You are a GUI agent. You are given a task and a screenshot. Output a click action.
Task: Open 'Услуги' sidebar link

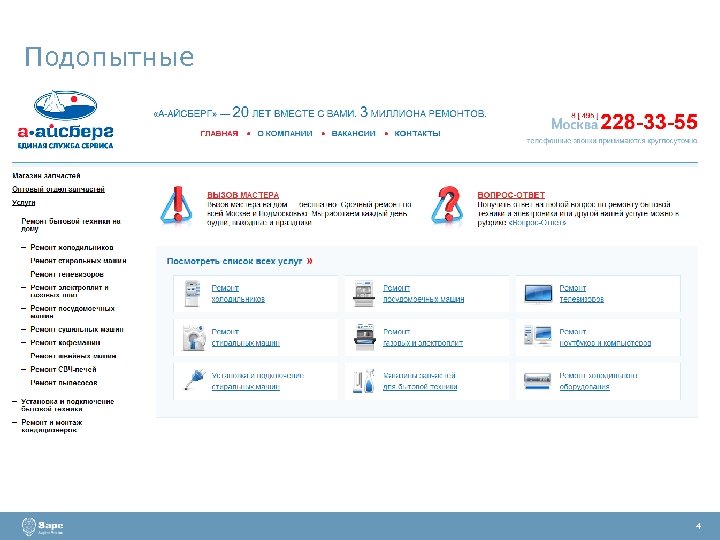pos(23,202)
